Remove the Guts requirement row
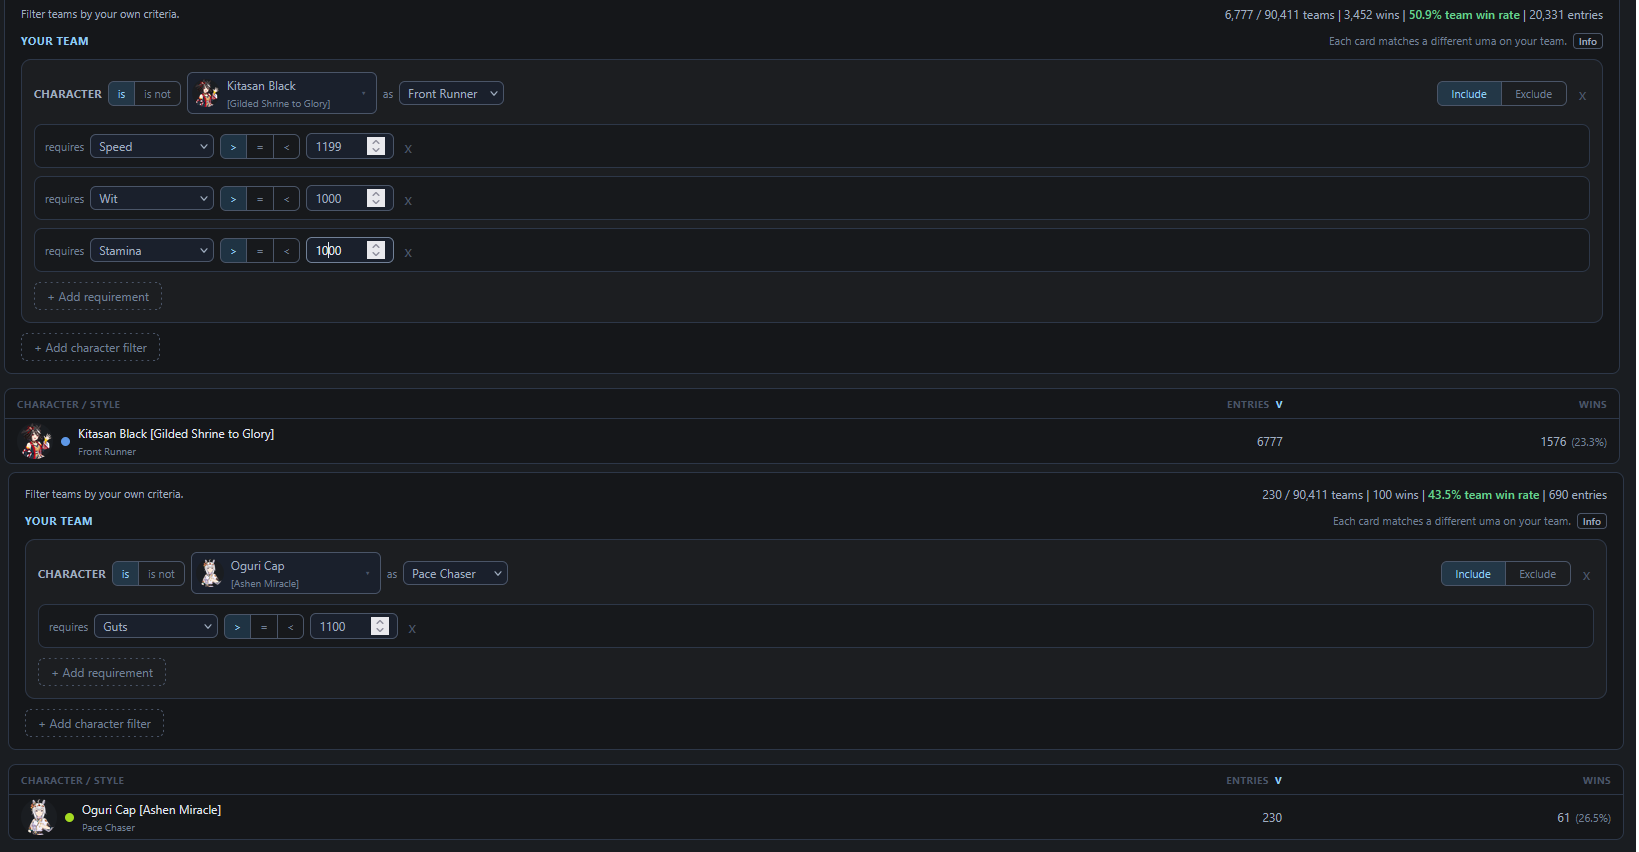Viewport: 1639px width, 852px height. 412,628
